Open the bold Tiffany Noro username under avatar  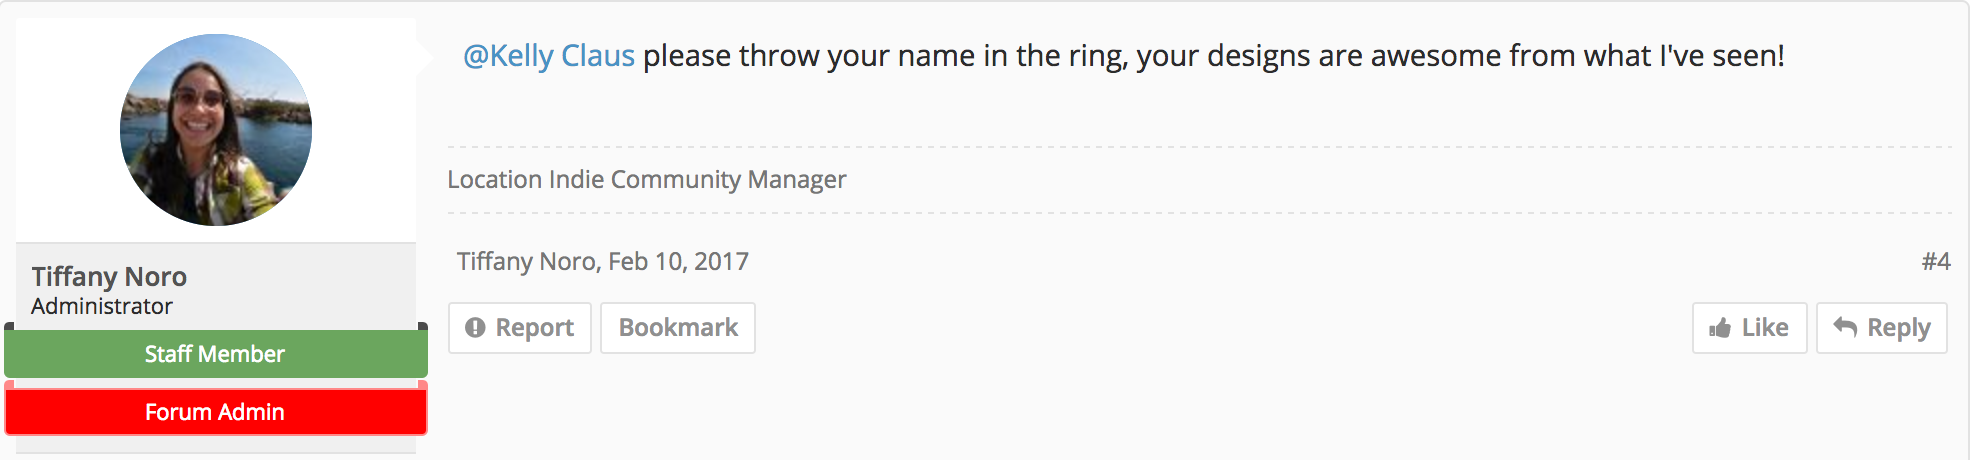click(109, 276)
